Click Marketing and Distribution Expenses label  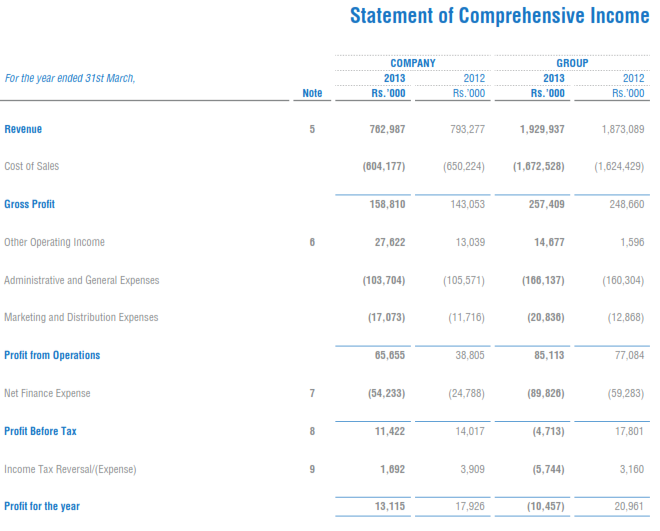point(81,317)
